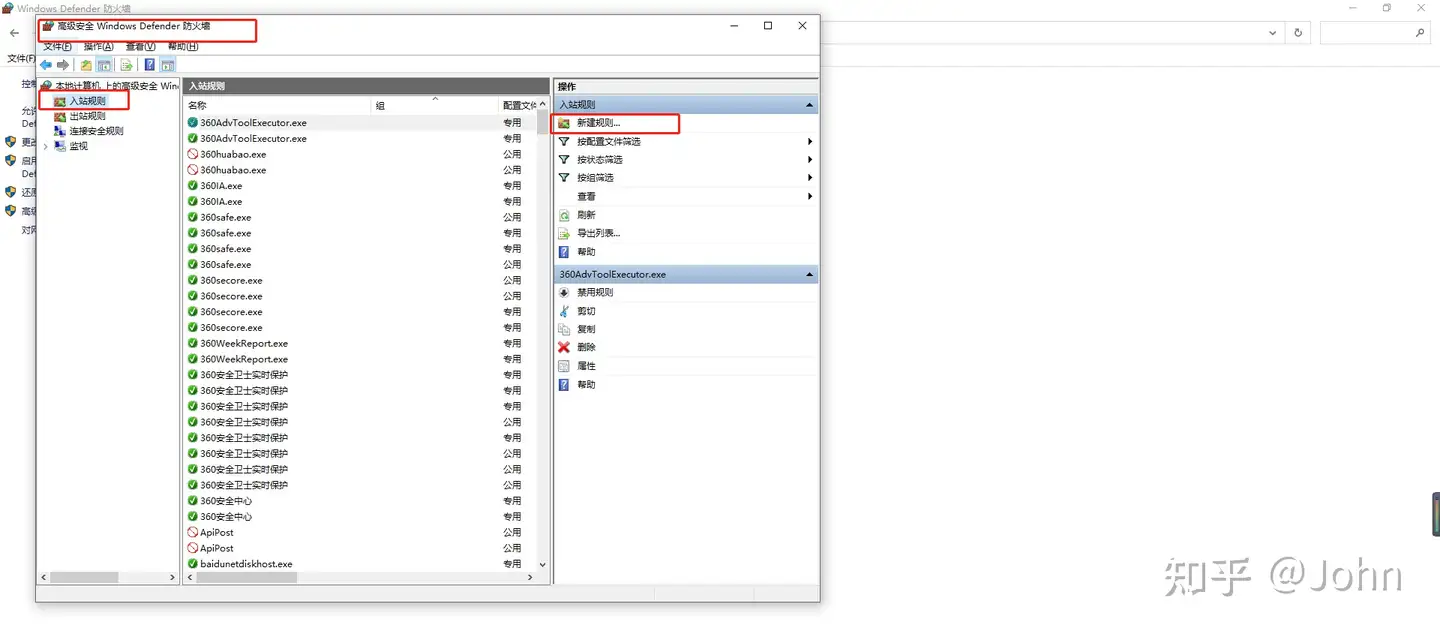Collapse the 360AdvToolExecutor.exe actions section

click(x=810, y=274)
